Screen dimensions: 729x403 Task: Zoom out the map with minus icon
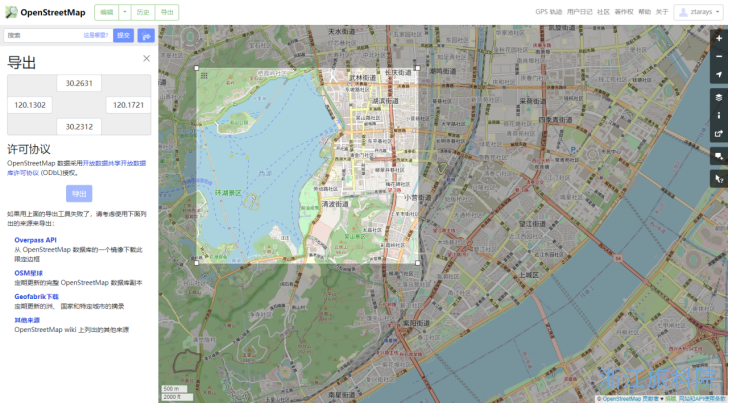(x=719, y=56)
